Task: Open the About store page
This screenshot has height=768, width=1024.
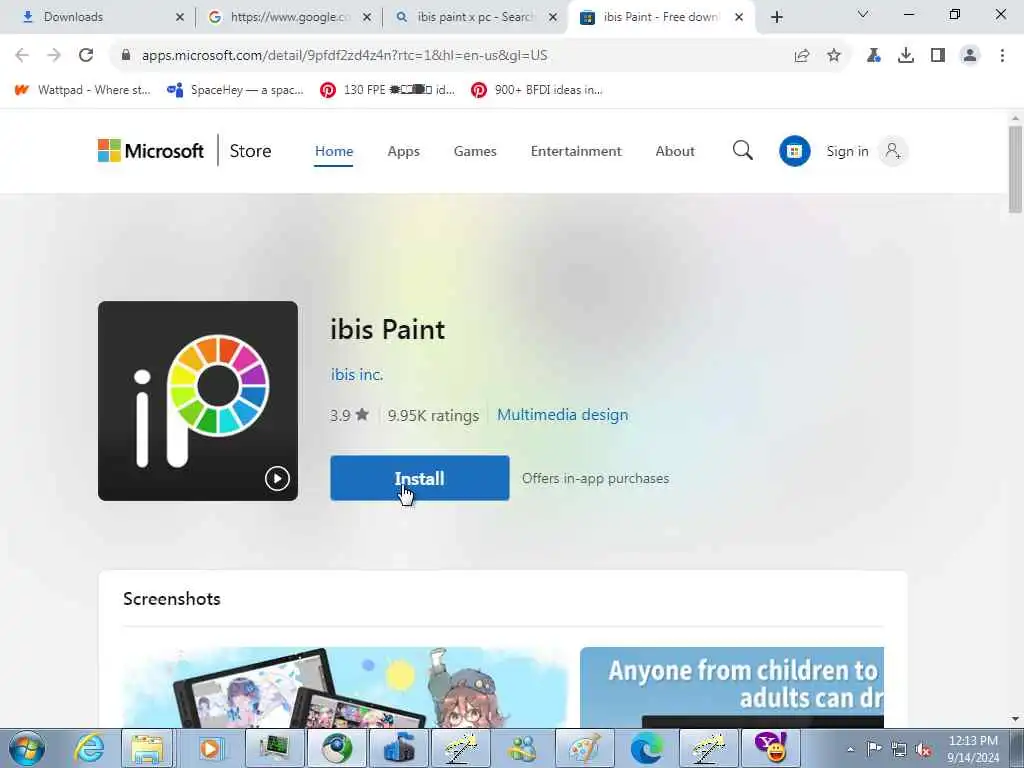Action: (675, 151)
